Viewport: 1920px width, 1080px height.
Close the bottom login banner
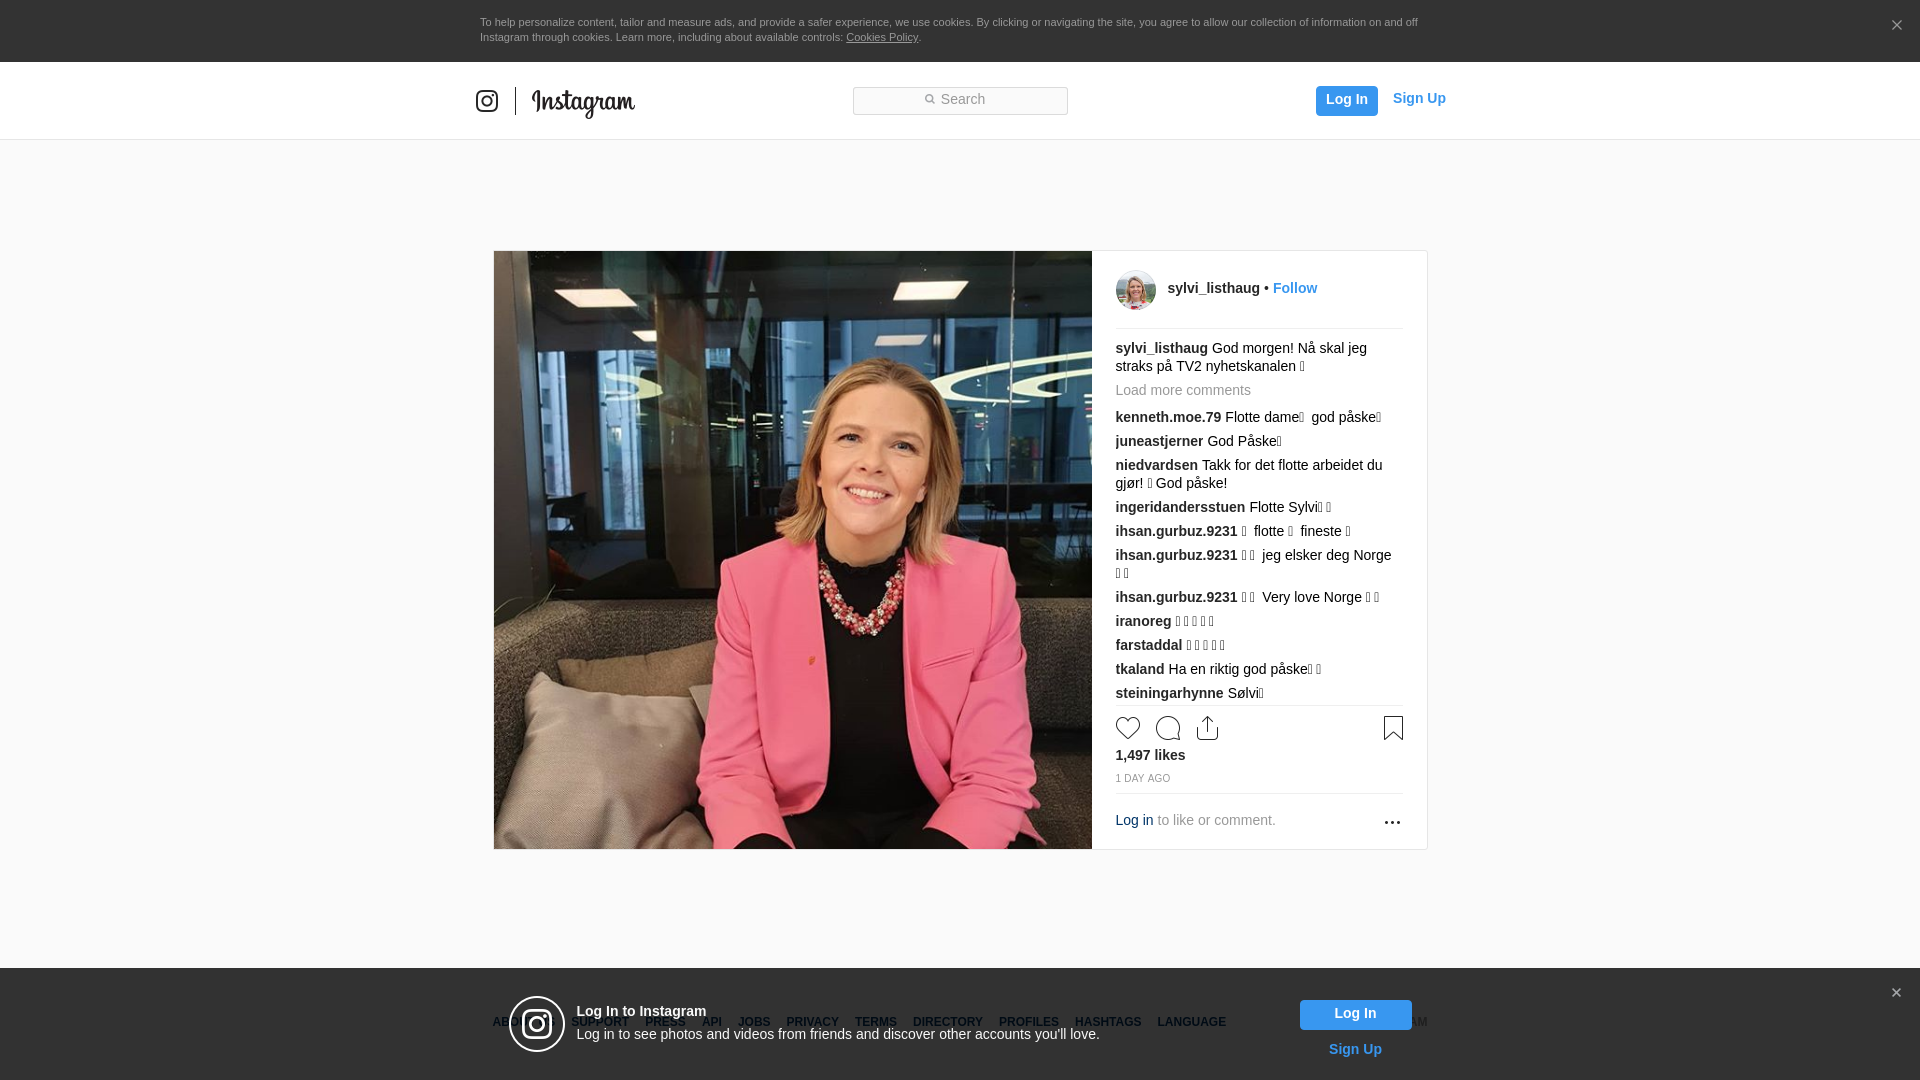pyautogui.click(x=1896, y=993)
